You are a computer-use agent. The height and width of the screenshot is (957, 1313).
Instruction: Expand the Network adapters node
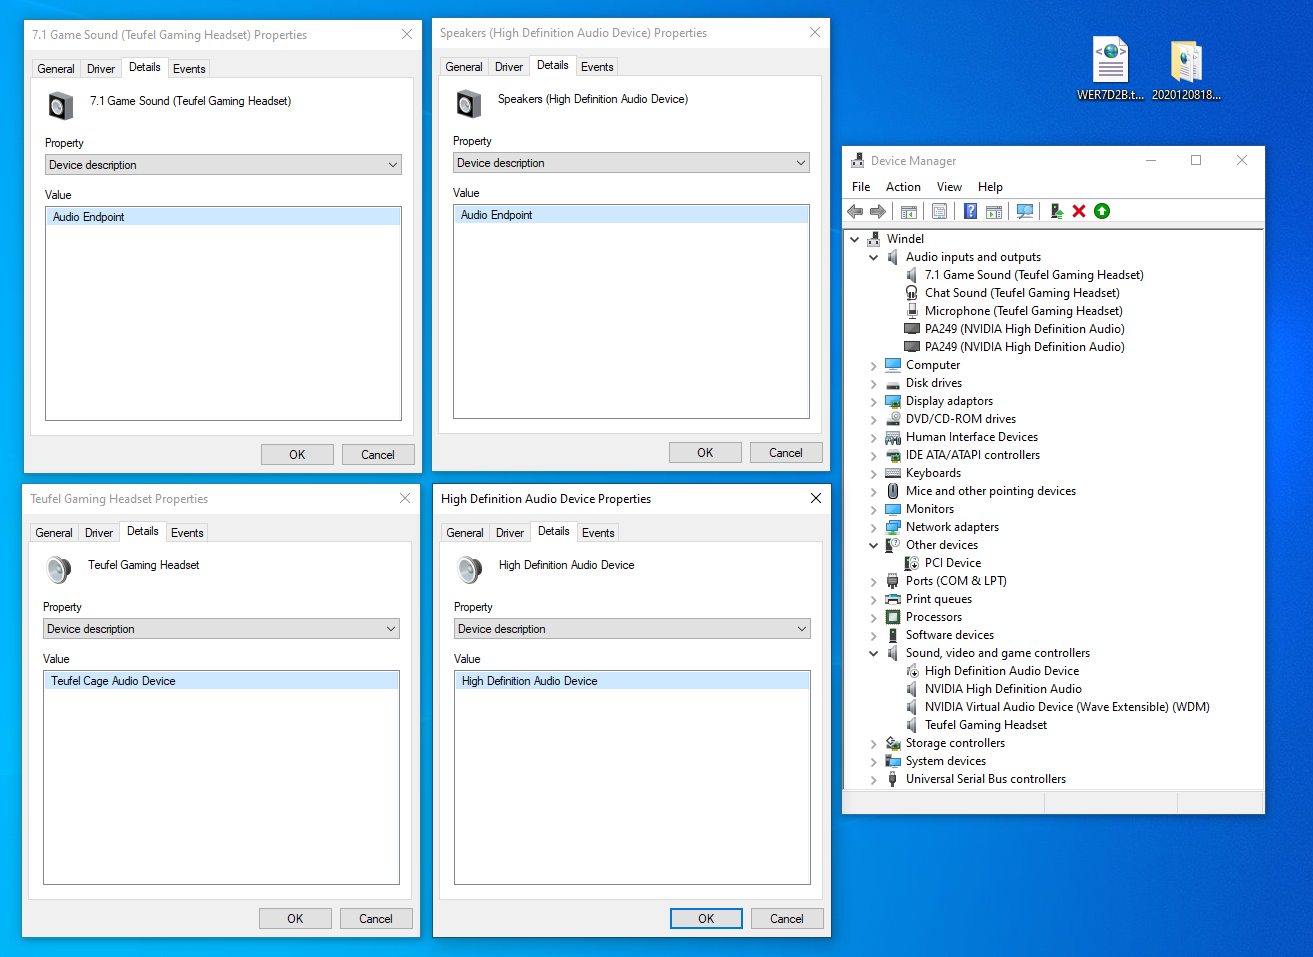873,527
